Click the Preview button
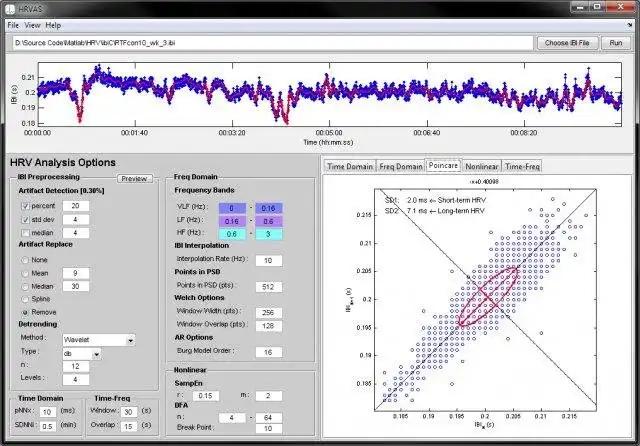The height and width of the screenshot is (446, 640). point(134,179)
